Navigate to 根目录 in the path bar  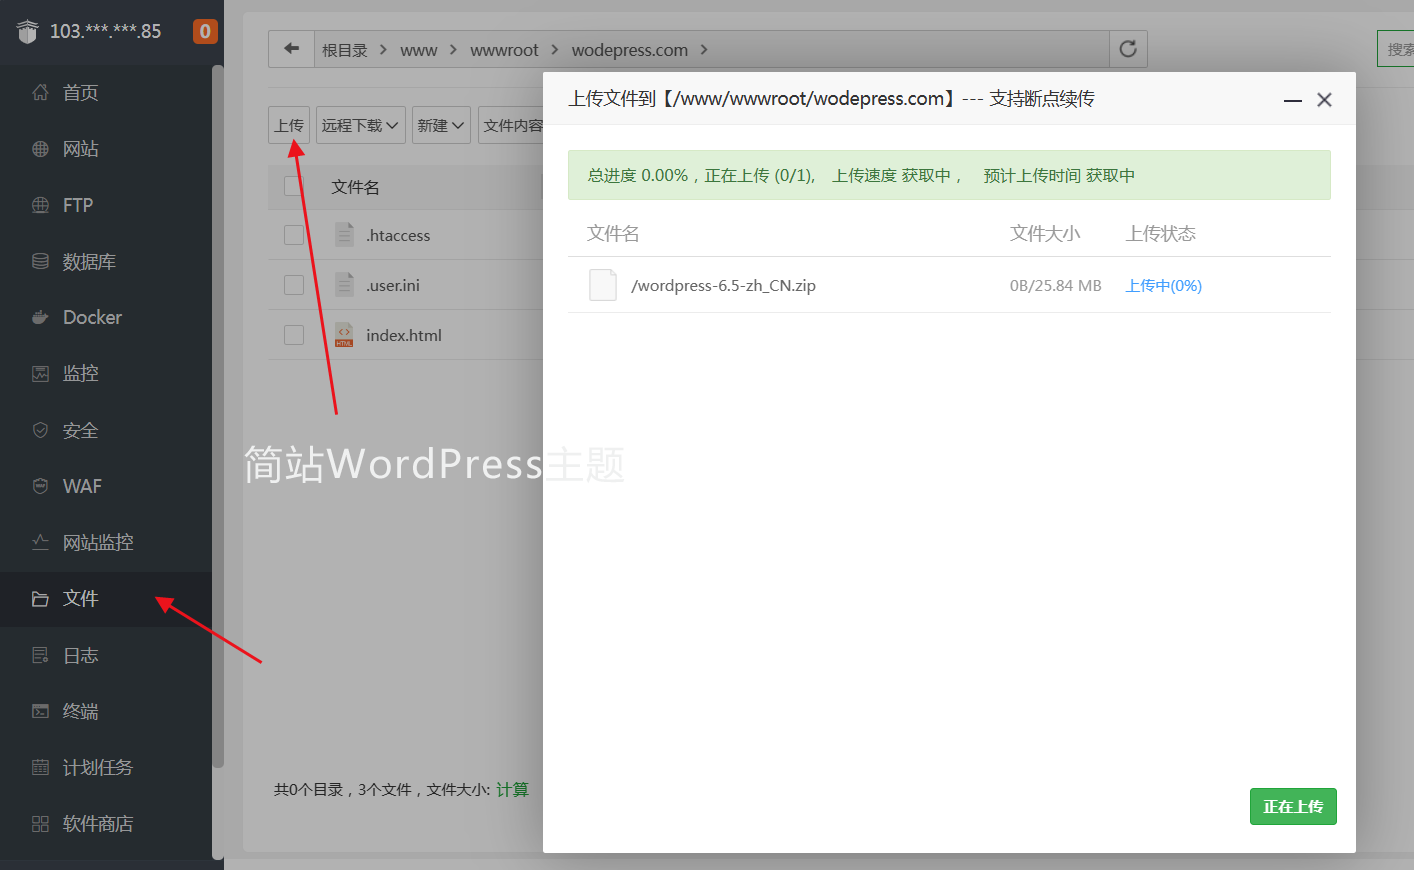345,50
